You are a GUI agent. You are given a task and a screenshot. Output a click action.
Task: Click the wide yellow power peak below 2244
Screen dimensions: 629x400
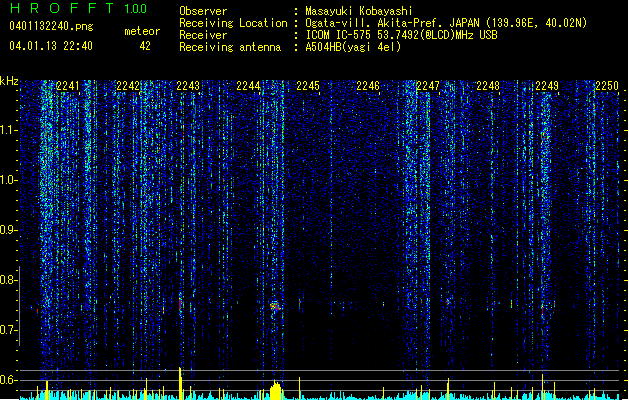(276, 391)
